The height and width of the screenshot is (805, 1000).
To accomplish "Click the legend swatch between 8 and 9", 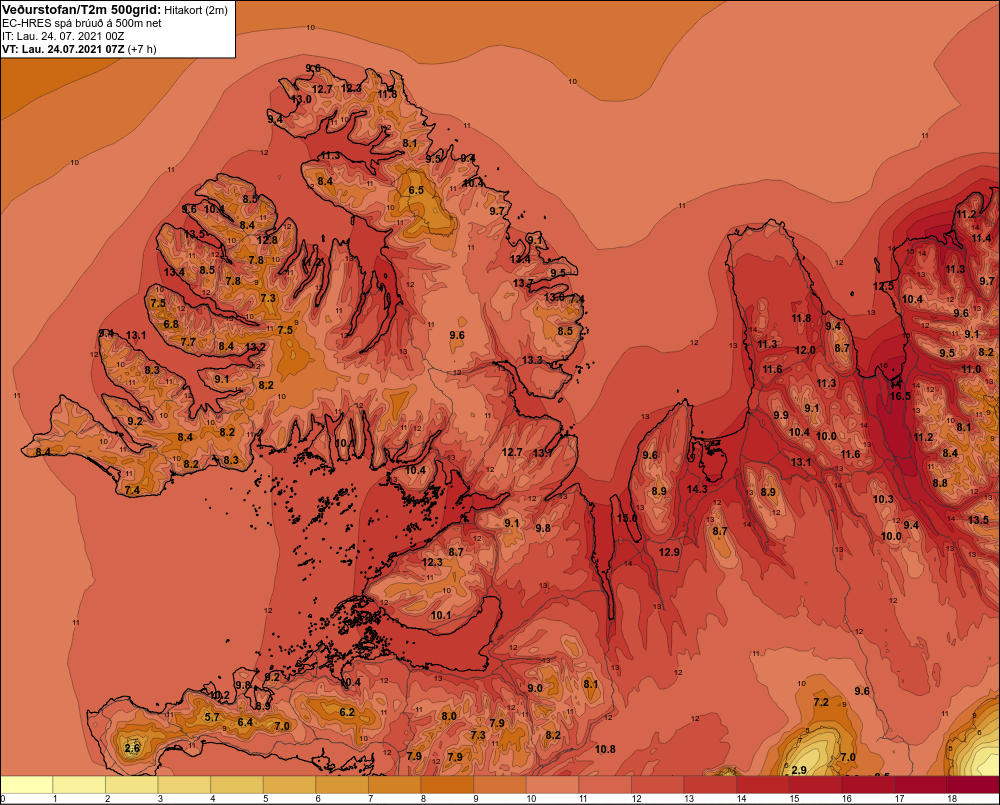I will coord(447,784).
